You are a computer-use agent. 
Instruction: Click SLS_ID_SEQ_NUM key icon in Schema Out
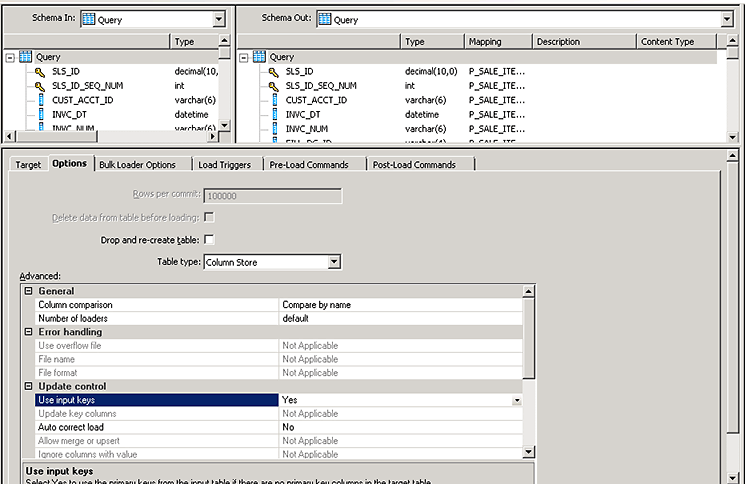(275, 86)
